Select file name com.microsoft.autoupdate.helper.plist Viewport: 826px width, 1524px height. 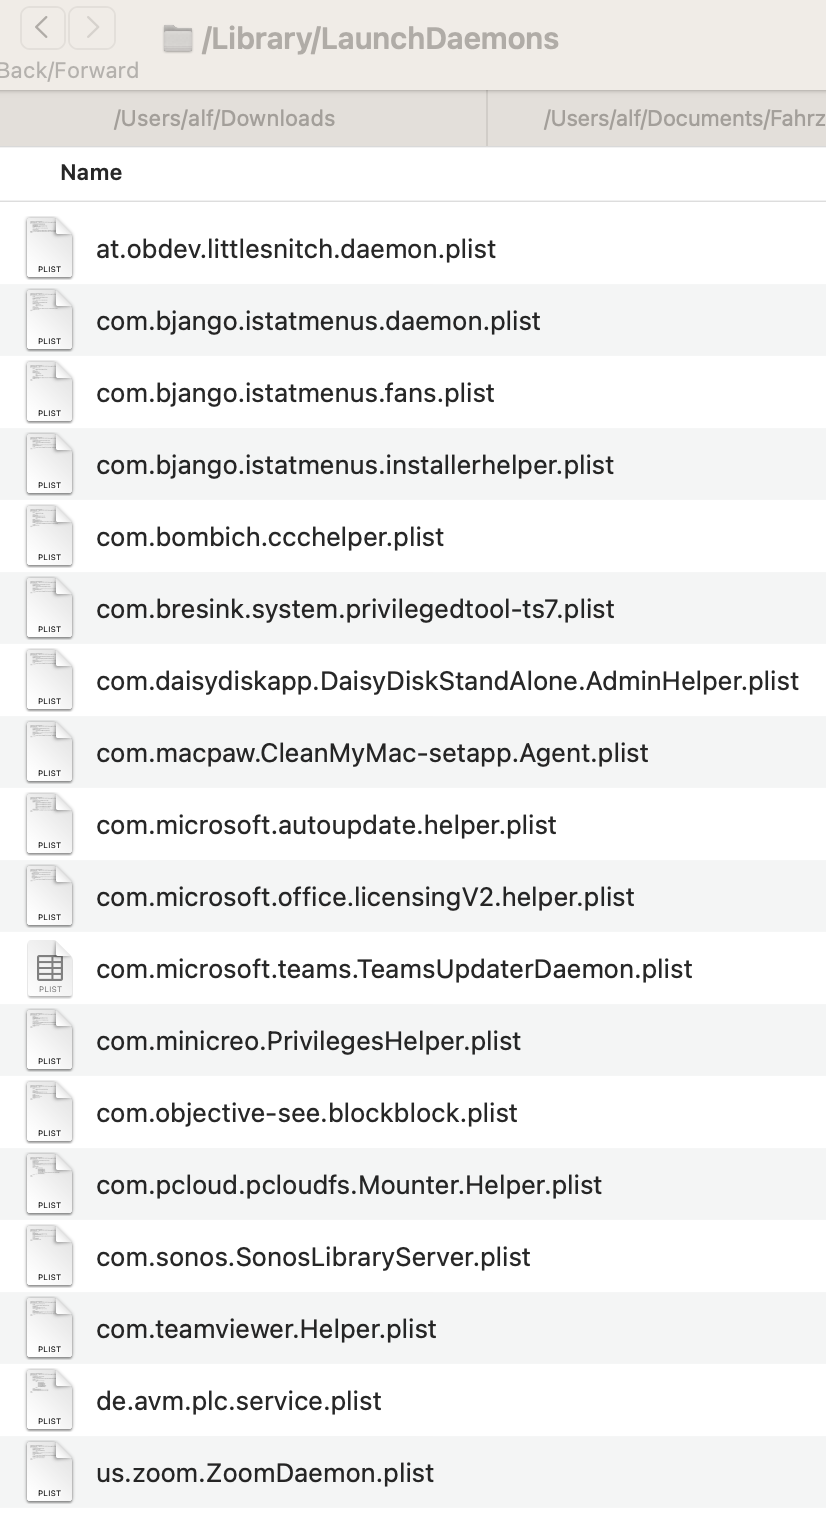tap(326, 825)
